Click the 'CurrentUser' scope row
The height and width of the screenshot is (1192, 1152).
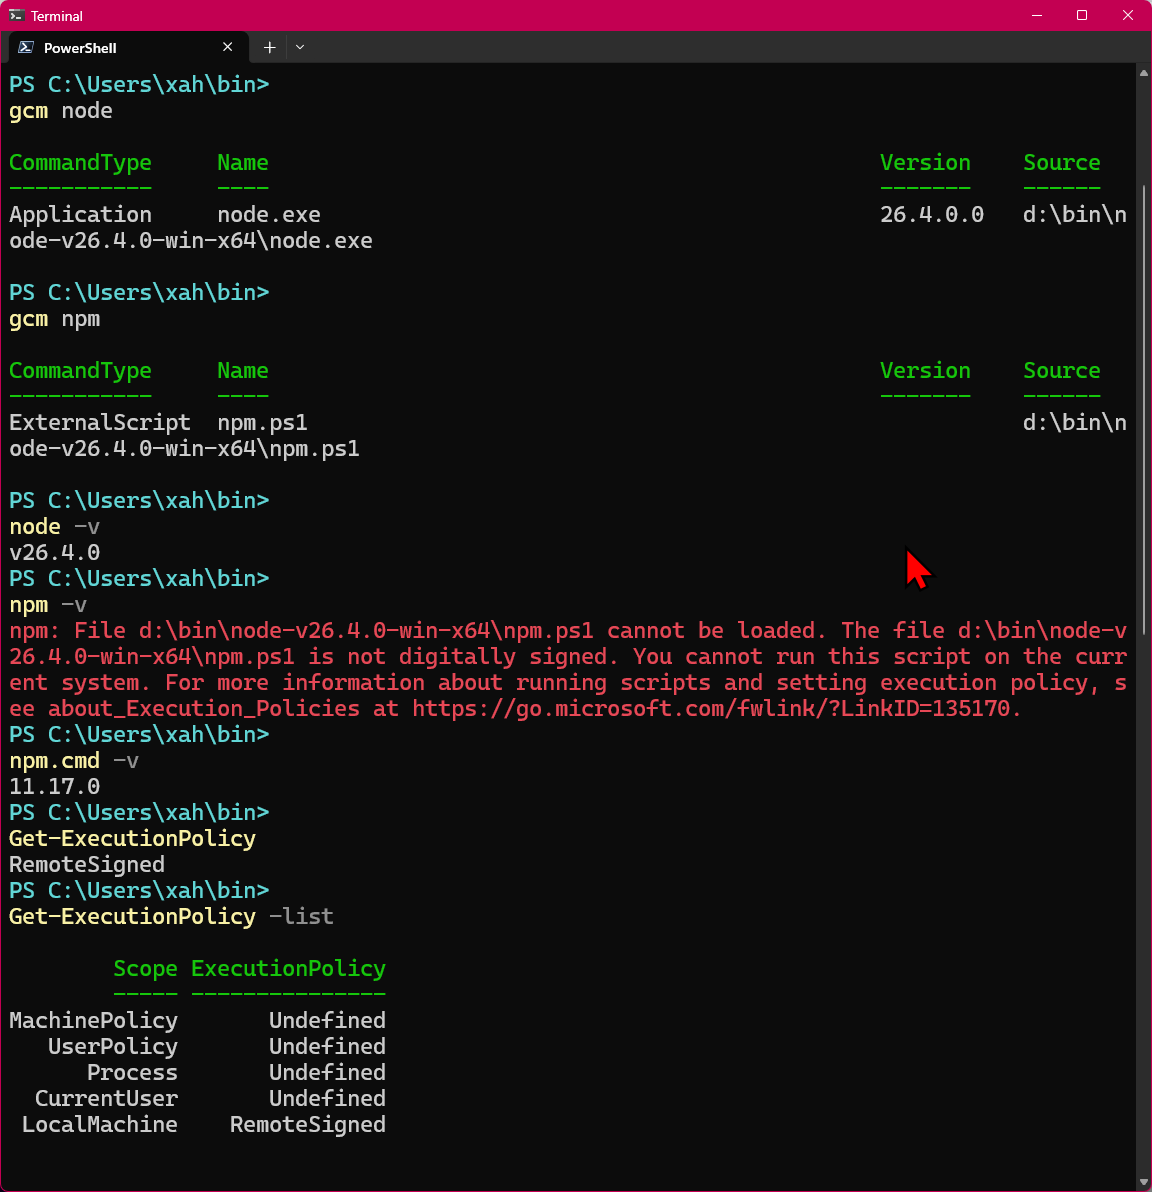coord(211,1098)
